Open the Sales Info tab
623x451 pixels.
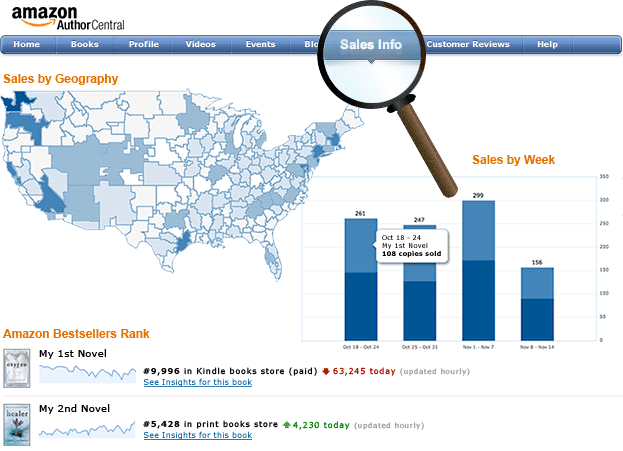(371, 45)
